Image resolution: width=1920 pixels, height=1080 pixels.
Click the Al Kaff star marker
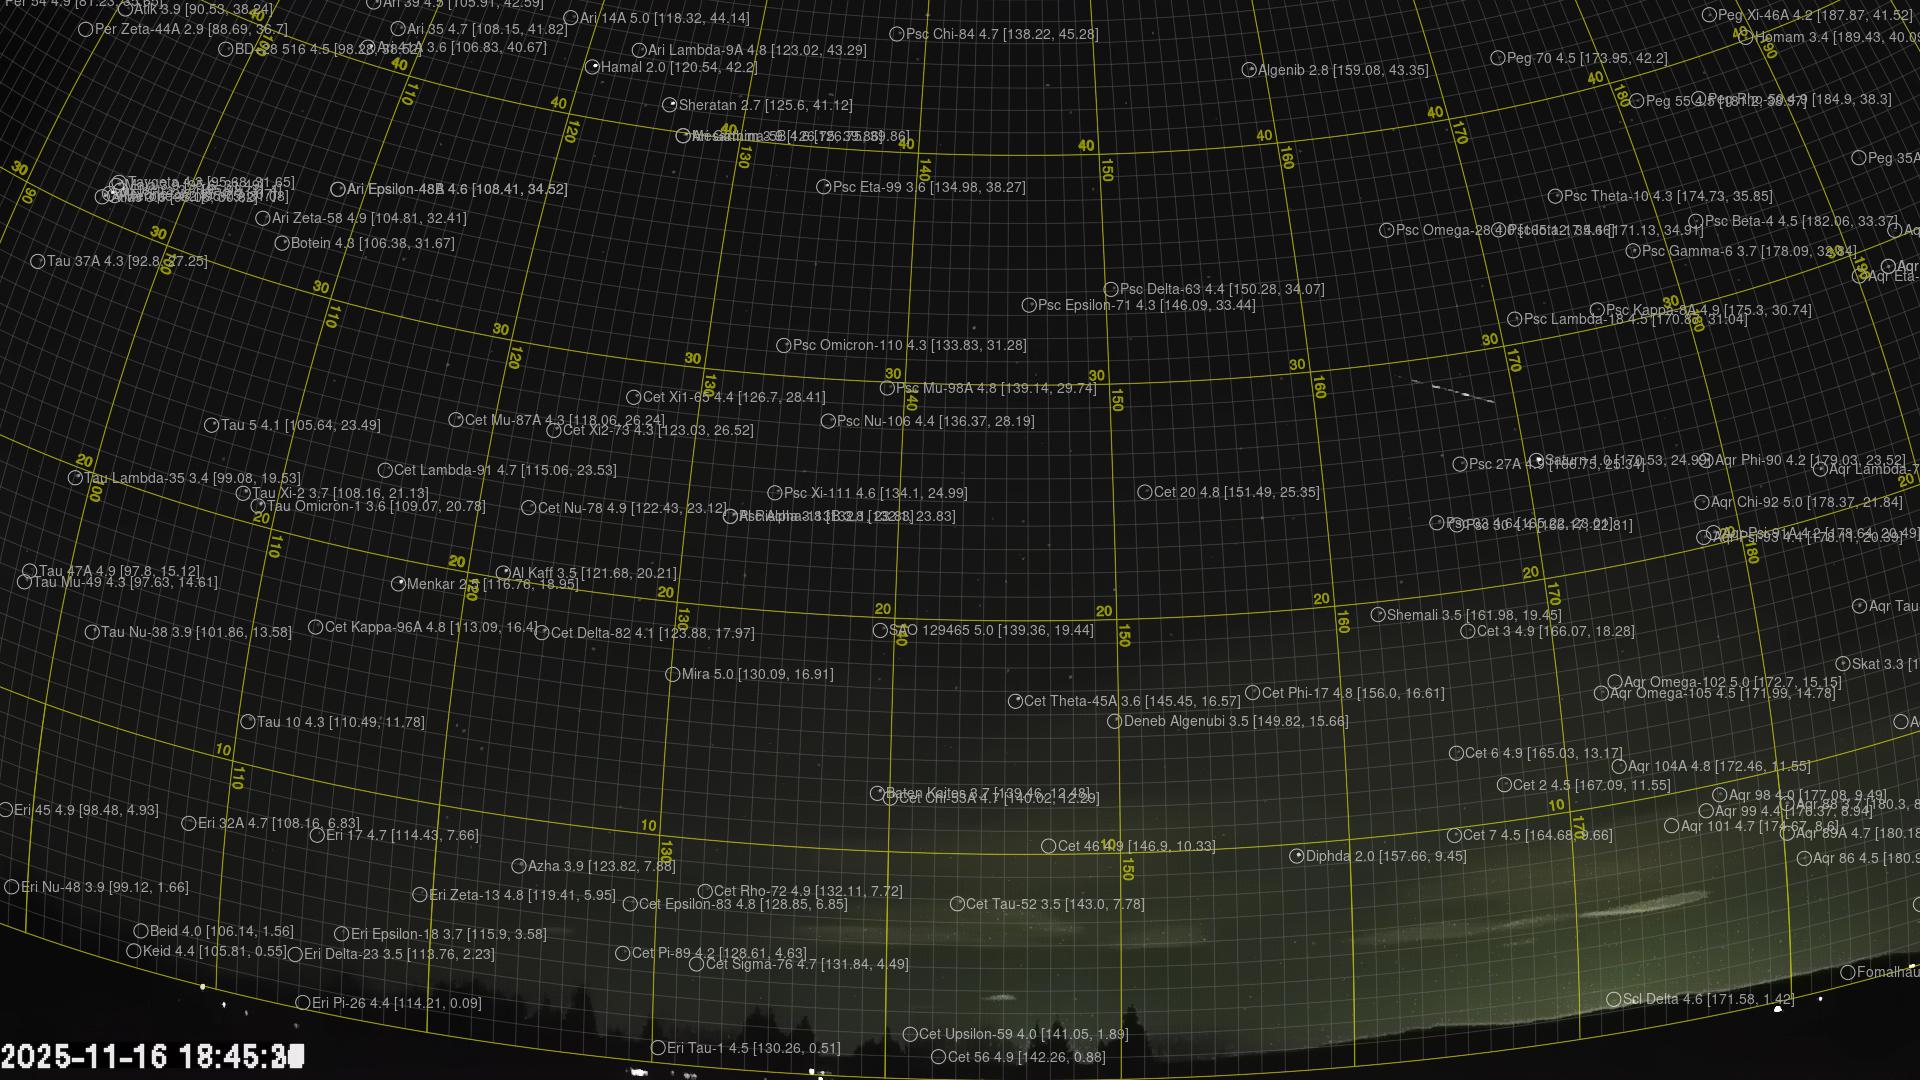[503, 573]
